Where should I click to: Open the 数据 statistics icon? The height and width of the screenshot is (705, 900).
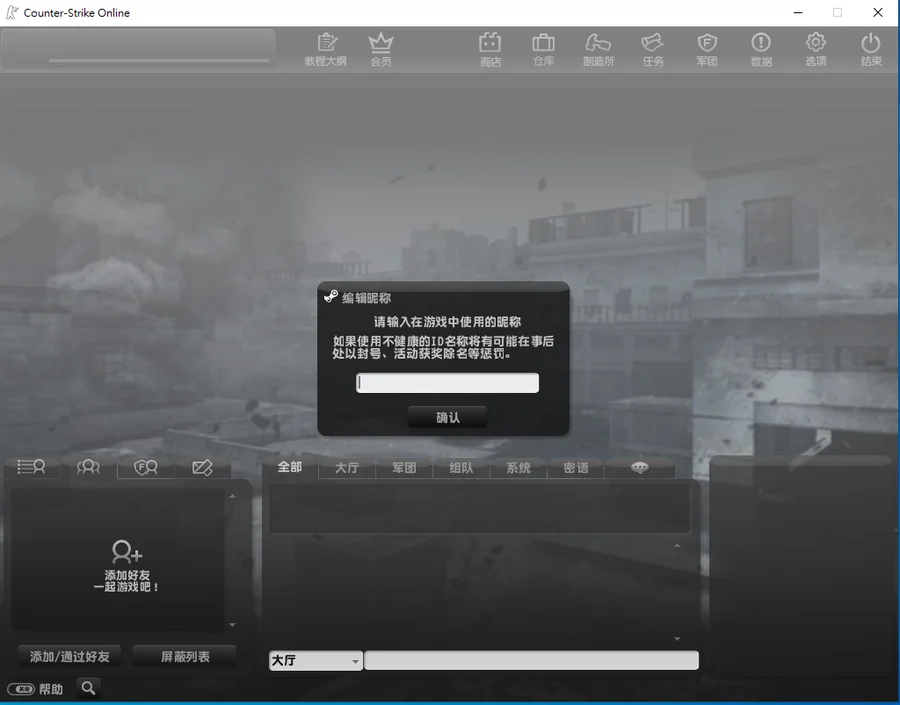coord(761,49)
